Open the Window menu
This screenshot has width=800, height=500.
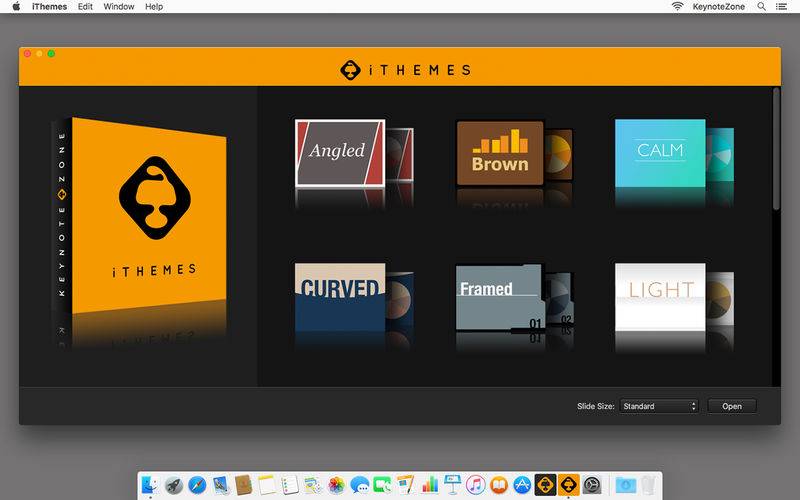(118, 7)
